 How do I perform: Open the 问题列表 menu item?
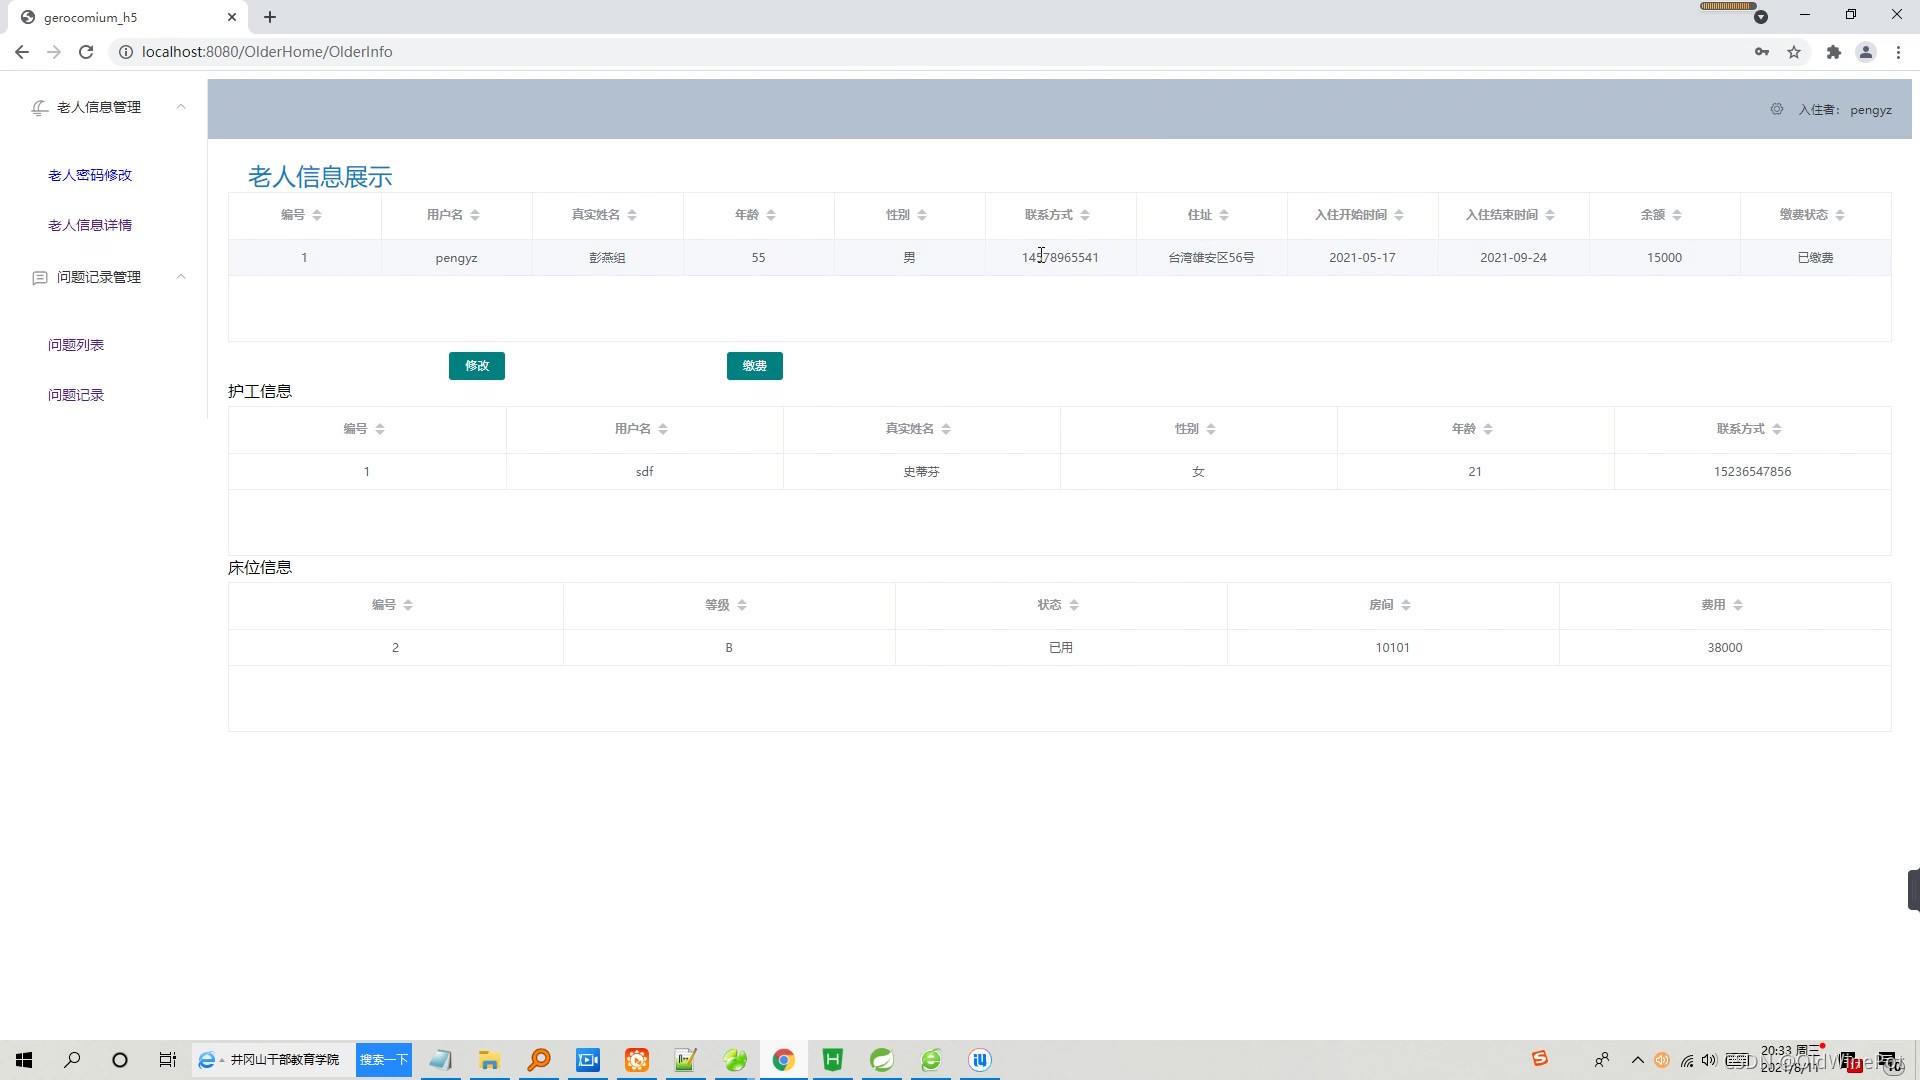pyautogui.click(x=76, y=345)
